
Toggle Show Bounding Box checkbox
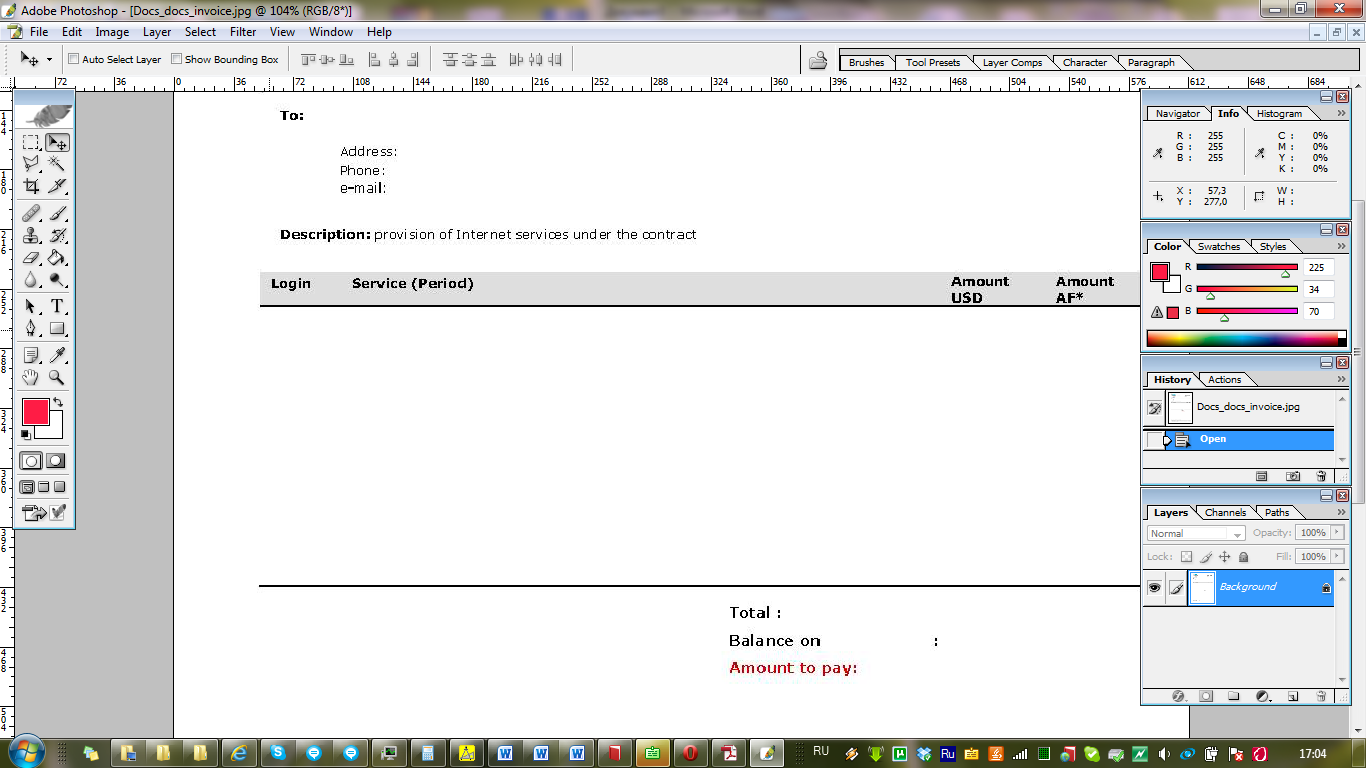coord(177,59)
